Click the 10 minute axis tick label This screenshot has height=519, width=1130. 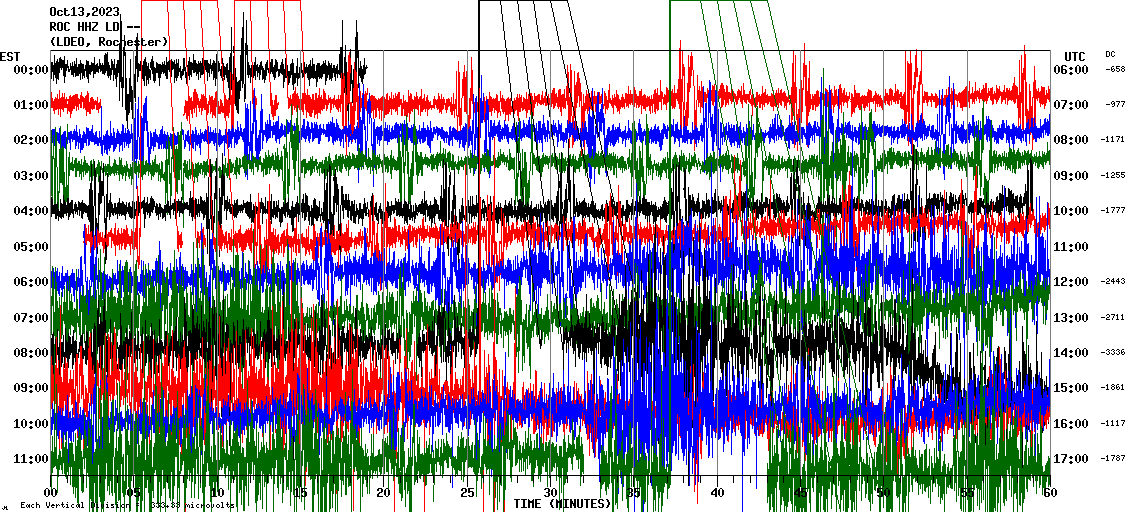(217, 493)
